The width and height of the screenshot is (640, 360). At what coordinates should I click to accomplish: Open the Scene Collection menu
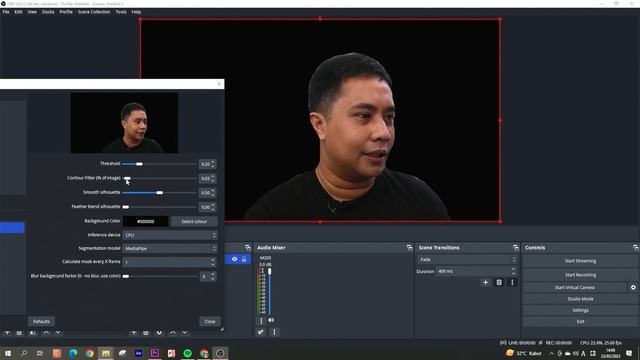pos(94,12)
